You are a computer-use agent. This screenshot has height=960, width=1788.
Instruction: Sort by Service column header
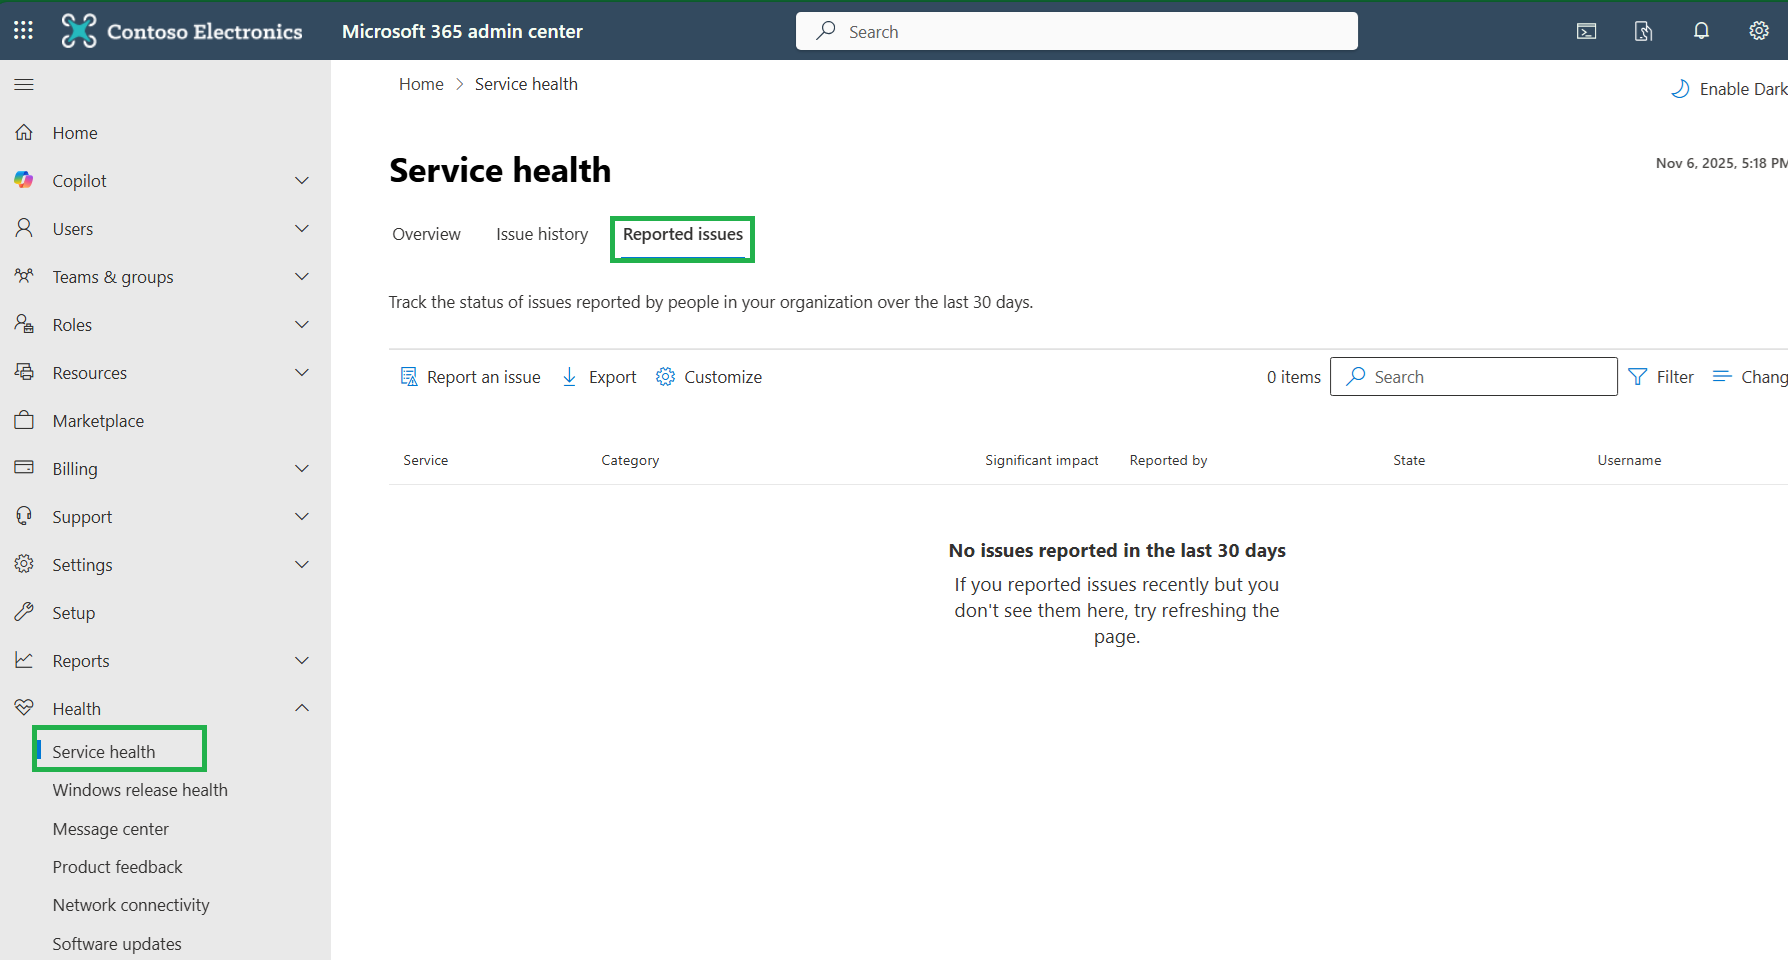(426, 460)
